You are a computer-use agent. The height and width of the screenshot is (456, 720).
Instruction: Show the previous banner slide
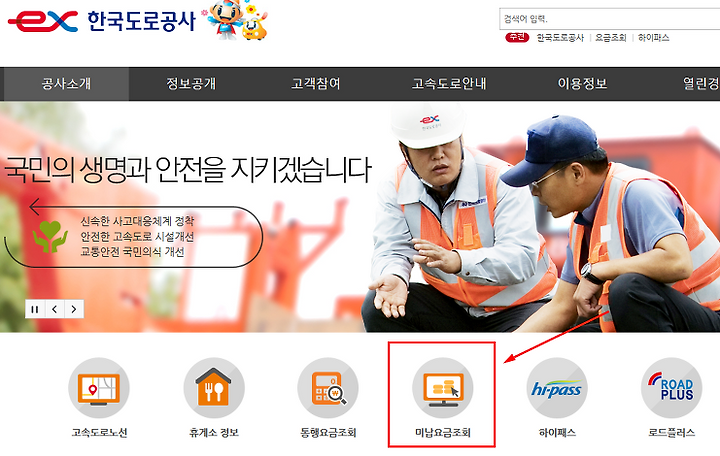(55, 309)
